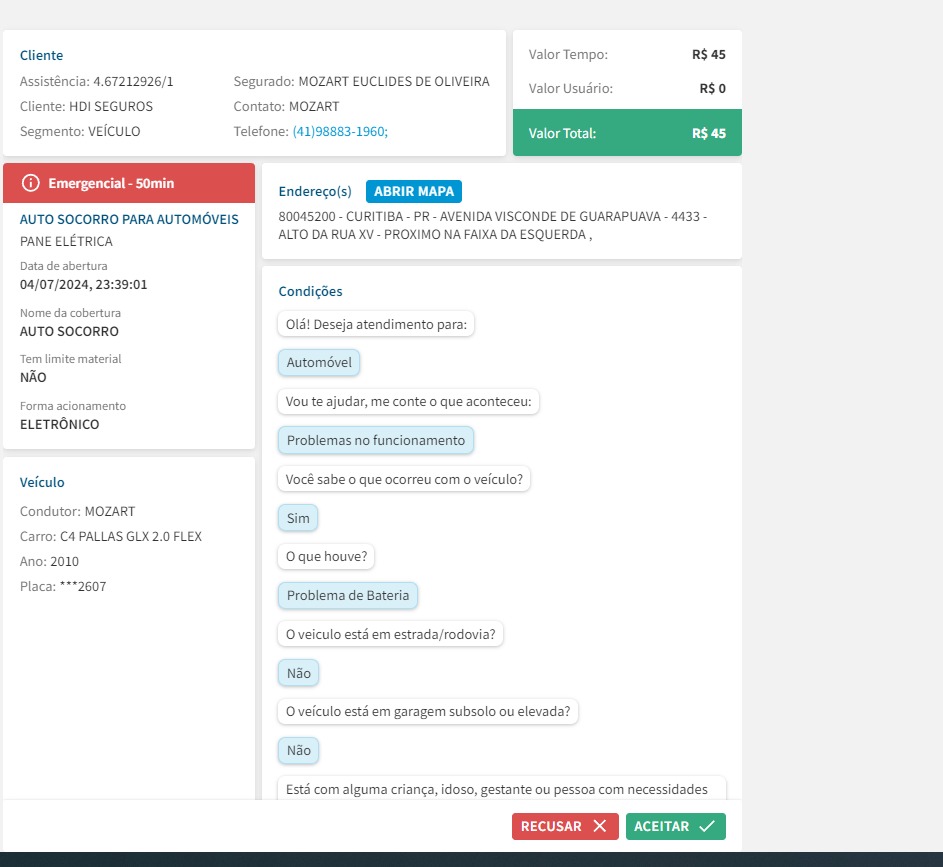Accept the service with ACEITAR button
Screen dimensions: 943x867
675,826
